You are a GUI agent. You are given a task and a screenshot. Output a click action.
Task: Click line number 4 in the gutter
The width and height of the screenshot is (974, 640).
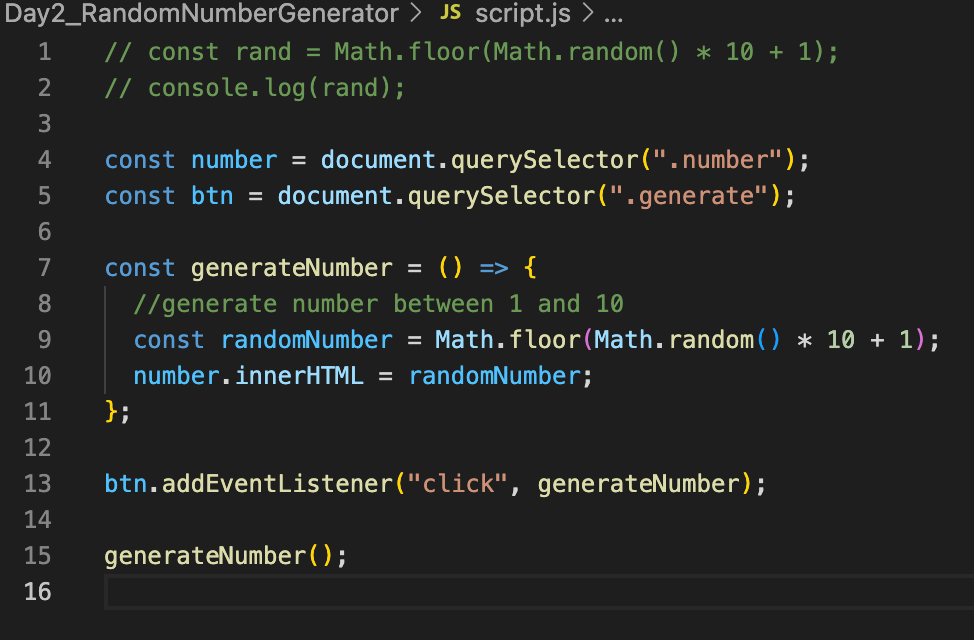tap(44, 160)
